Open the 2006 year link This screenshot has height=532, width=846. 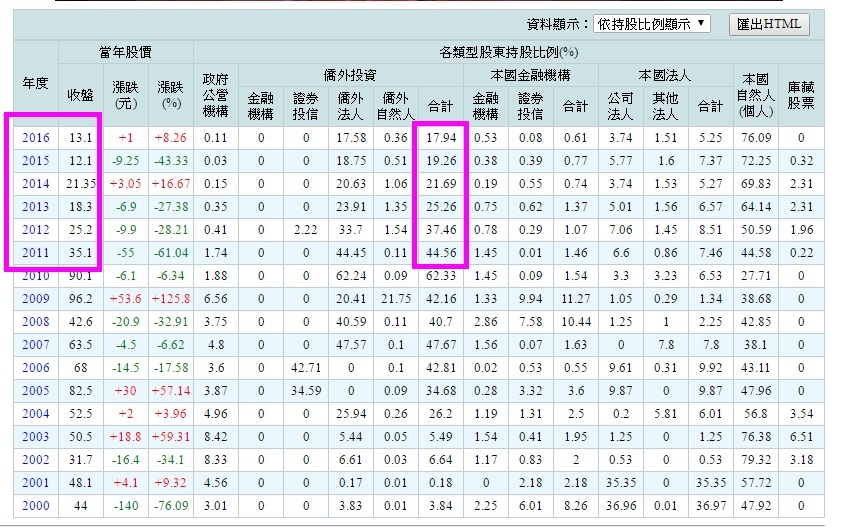pos(36,368)
